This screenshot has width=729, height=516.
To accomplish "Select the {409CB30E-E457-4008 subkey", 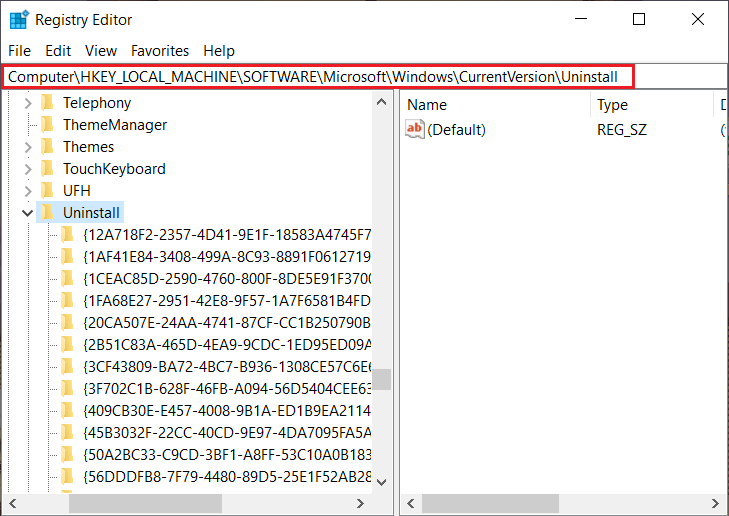I will click(227, 410).
